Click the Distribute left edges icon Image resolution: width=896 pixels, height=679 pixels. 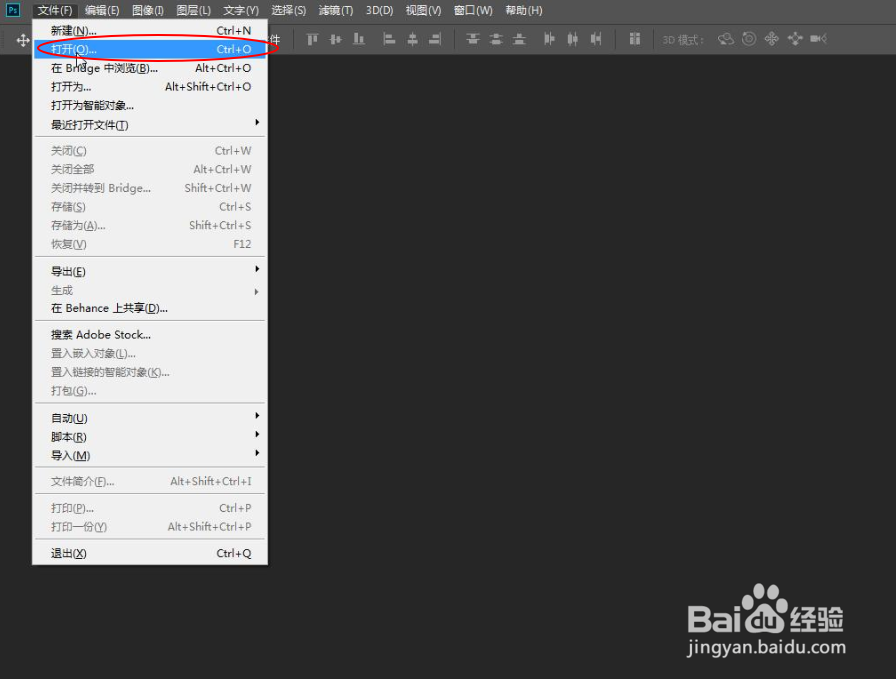549,39
